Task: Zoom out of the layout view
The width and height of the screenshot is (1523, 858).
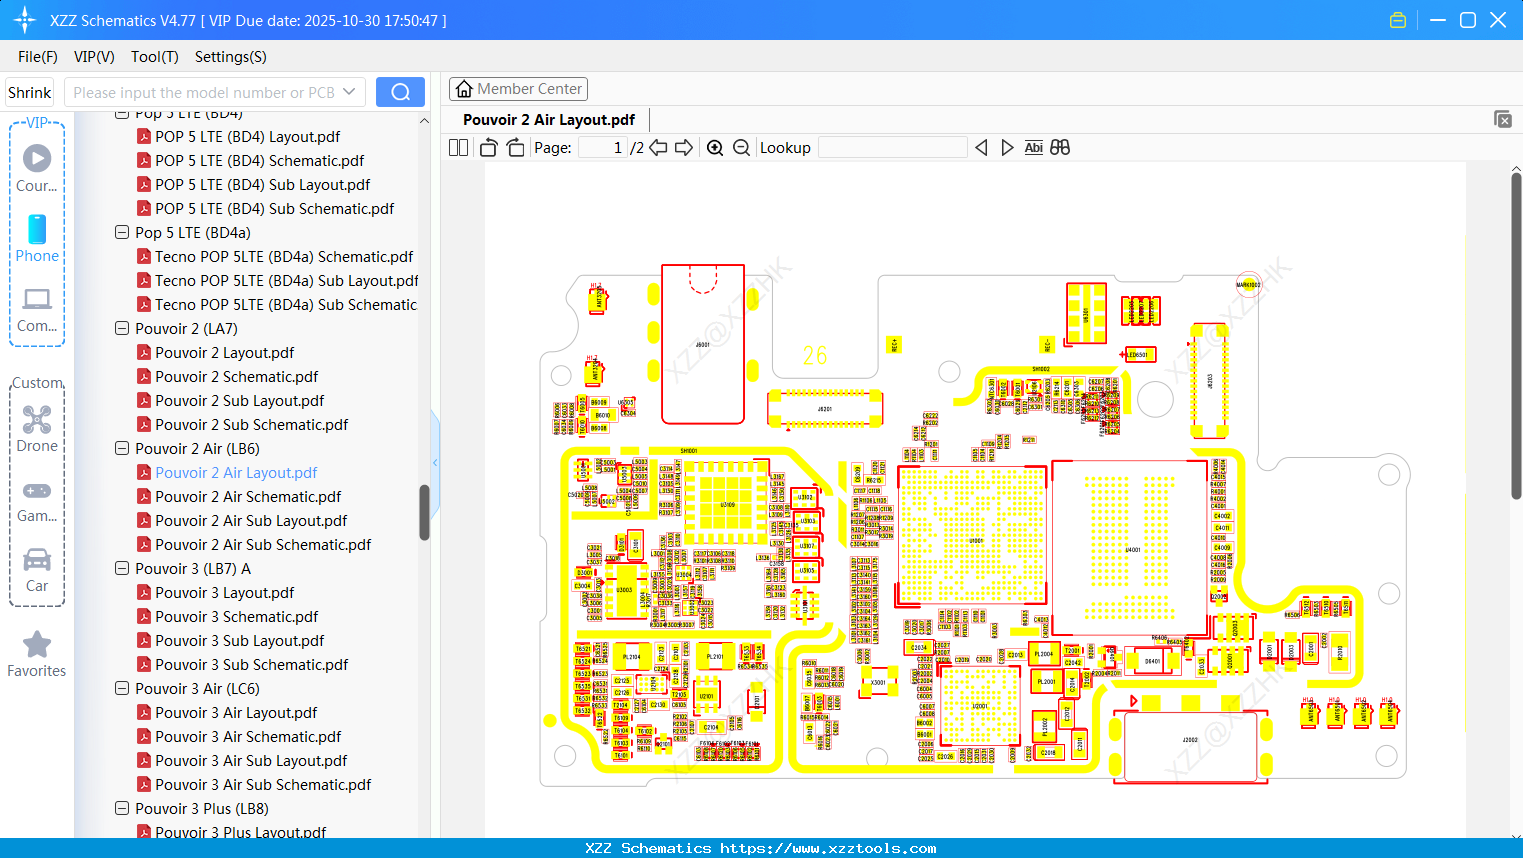Action: [x=741, y=147]
